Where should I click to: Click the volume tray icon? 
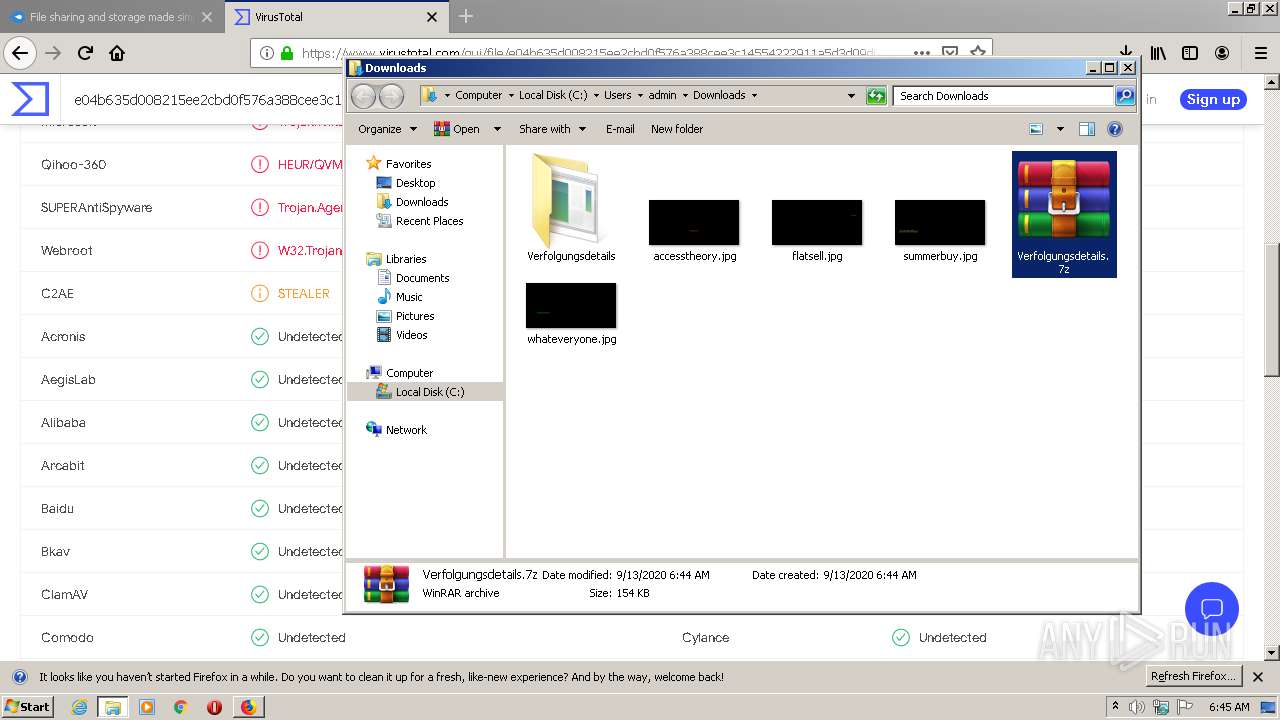point(1138,707)
